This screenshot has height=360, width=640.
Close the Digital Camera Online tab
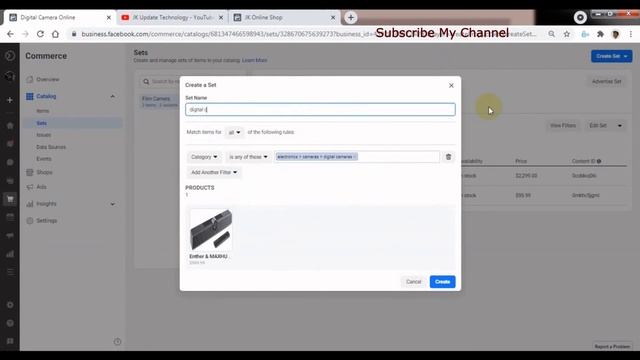pyautogui.click(x=109, y=18)
